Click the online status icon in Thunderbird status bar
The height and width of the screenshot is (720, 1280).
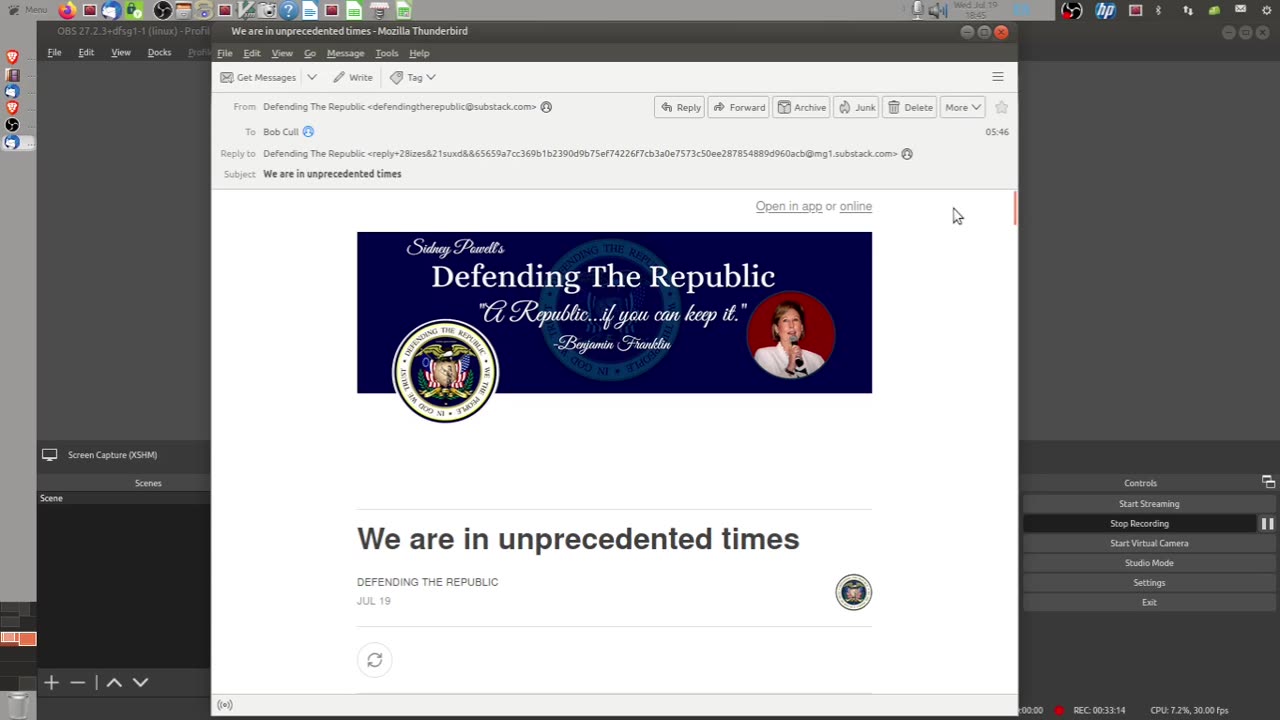click(x=225, y=705)
